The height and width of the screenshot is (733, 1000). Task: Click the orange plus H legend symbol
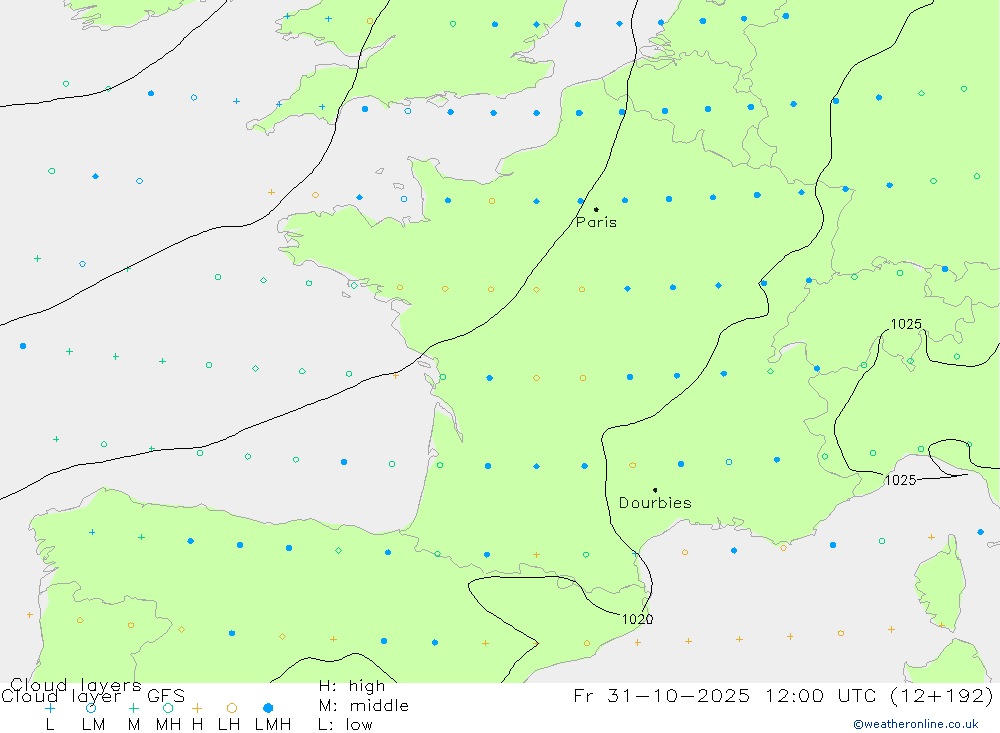coord(197,708)
